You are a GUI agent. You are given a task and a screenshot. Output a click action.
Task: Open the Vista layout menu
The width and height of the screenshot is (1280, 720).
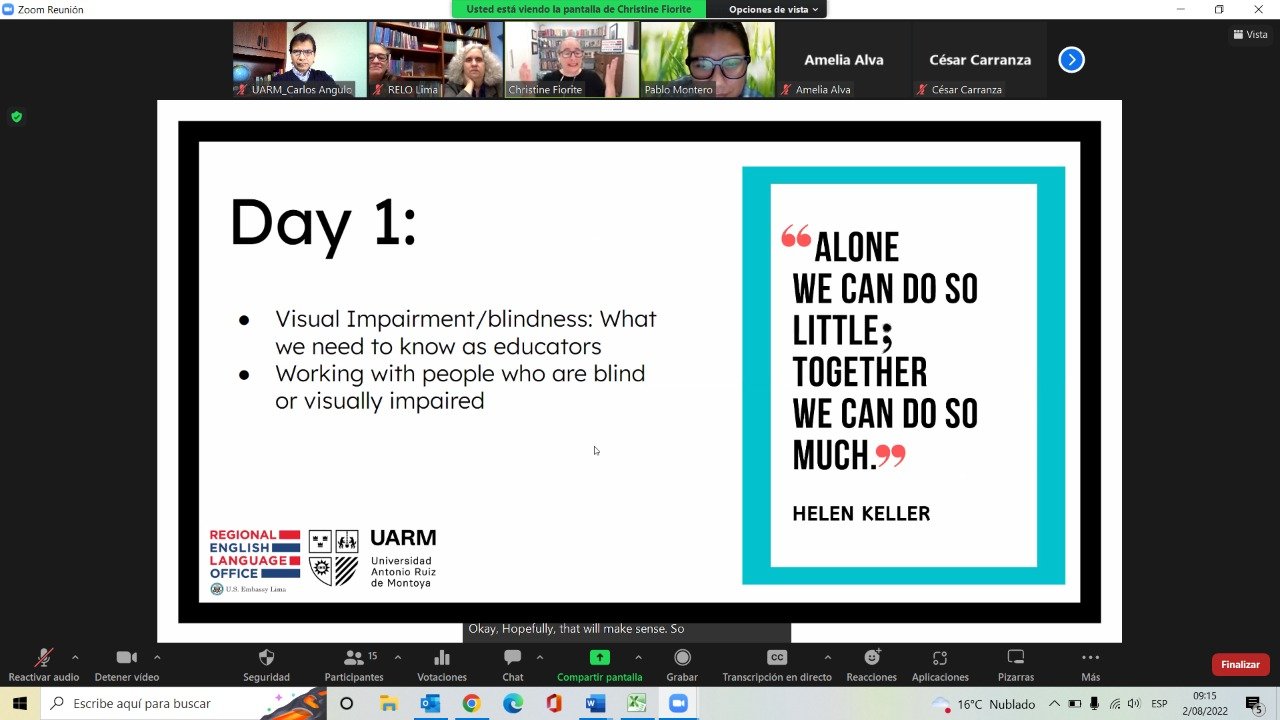(x=1250, y=34)
